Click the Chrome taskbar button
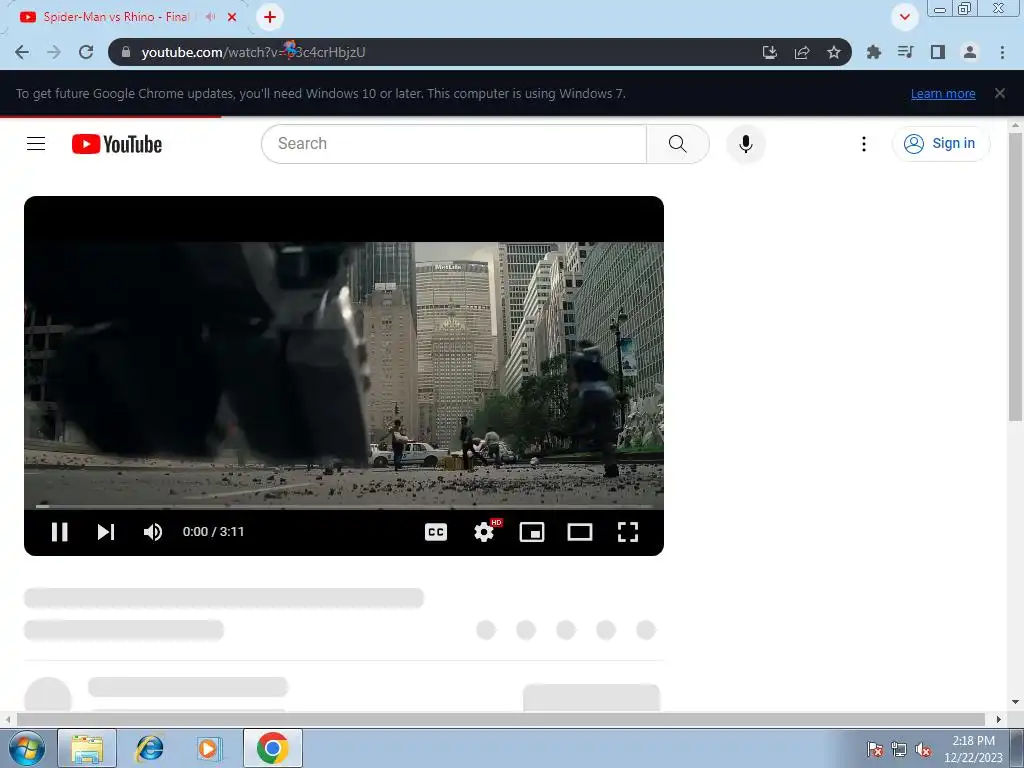Screen dimensions: 1024x768 click(272, 748)
